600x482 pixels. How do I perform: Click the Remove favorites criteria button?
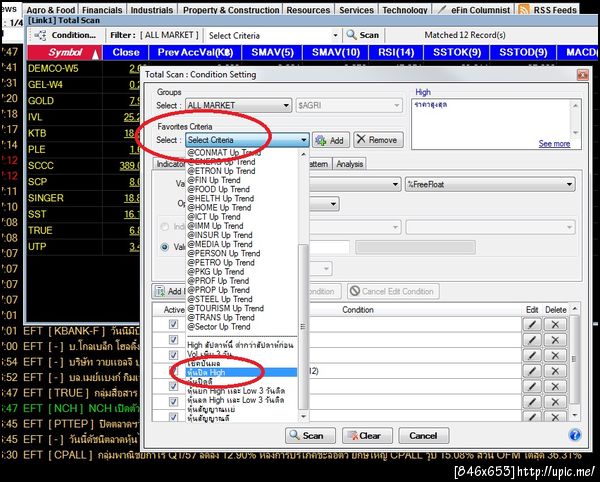click(x=378, y=140)
